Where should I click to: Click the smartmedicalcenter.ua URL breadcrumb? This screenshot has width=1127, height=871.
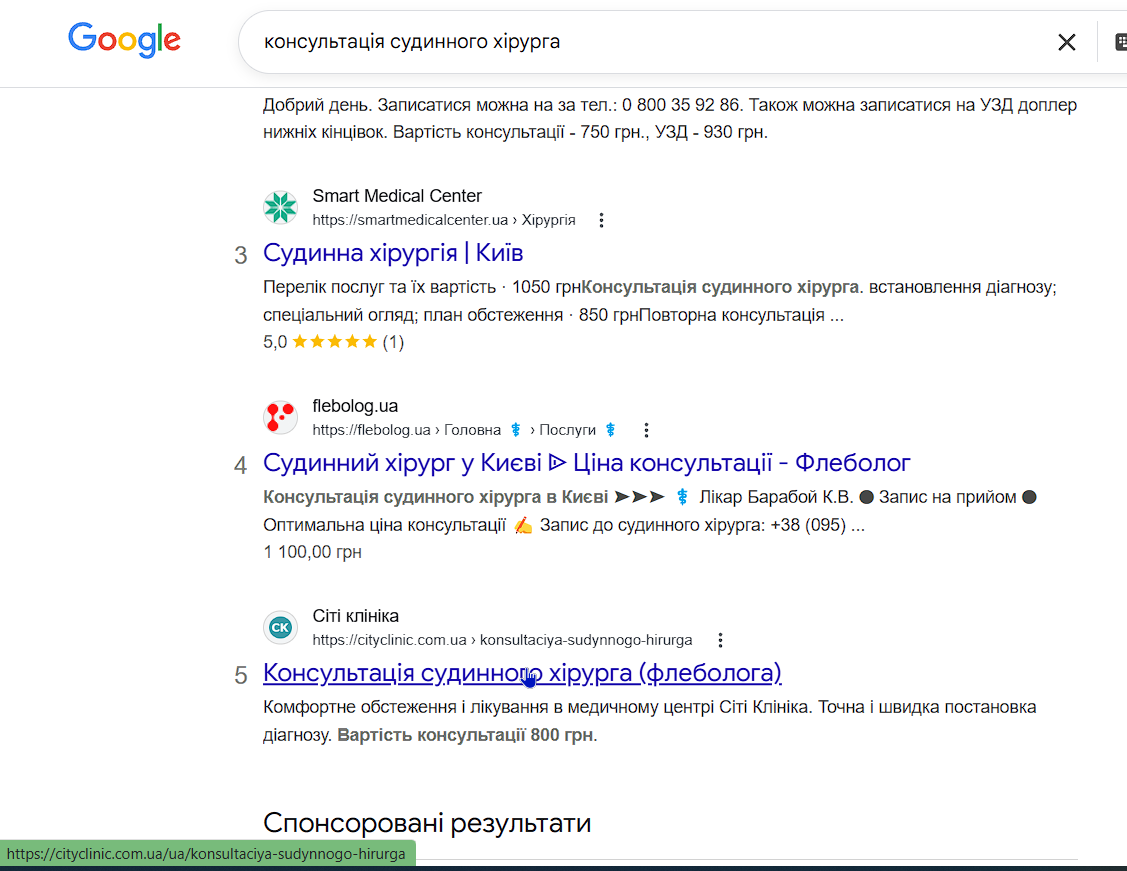443,220
